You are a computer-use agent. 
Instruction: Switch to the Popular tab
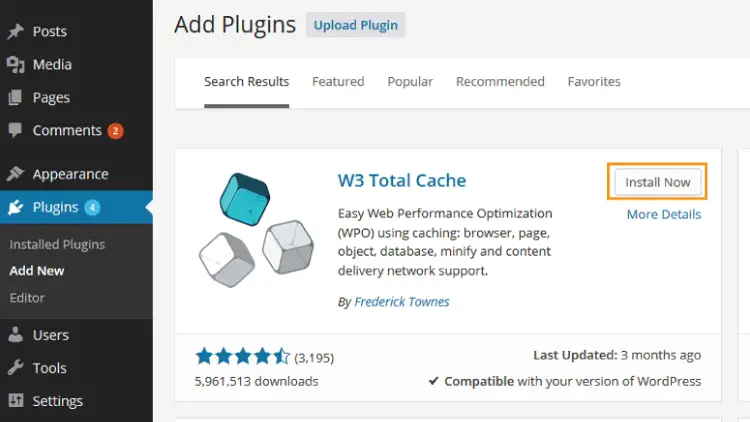(410, 82)
